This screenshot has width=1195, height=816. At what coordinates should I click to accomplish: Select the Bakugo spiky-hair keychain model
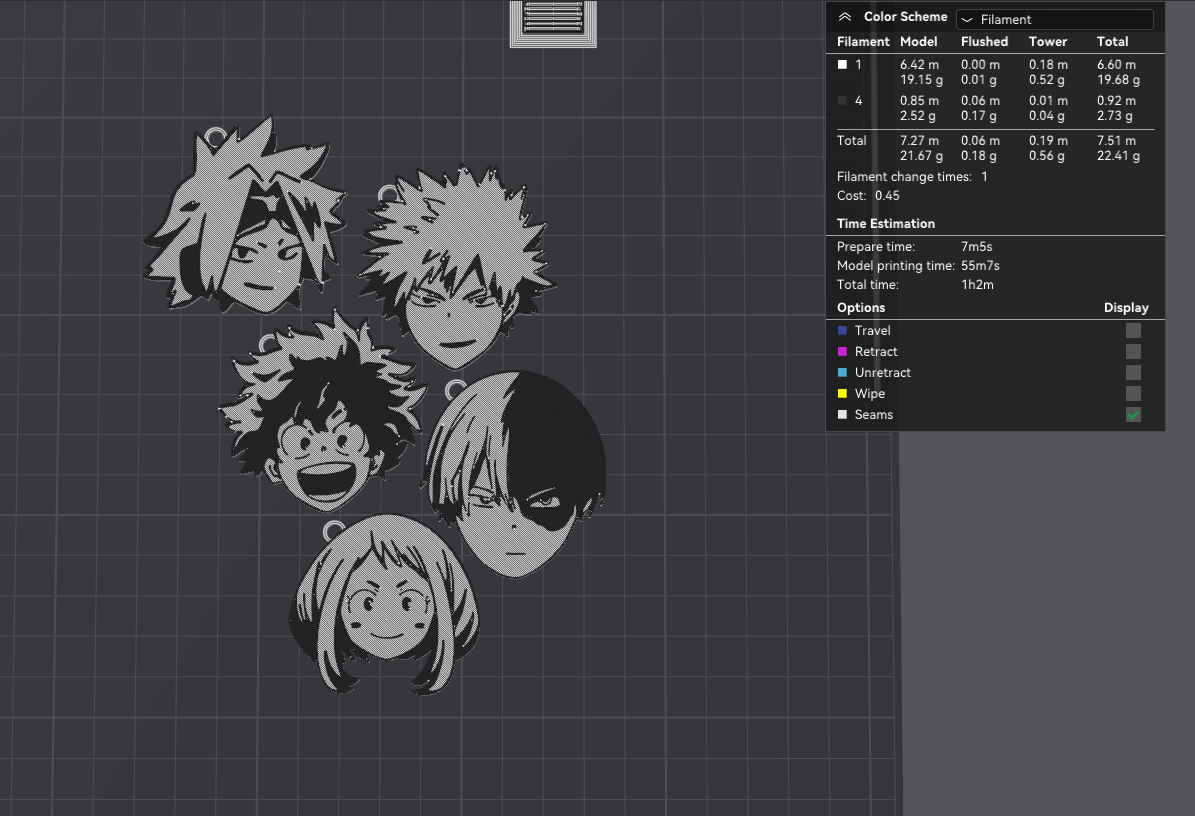pyautogui.click(x=457, y=267)
